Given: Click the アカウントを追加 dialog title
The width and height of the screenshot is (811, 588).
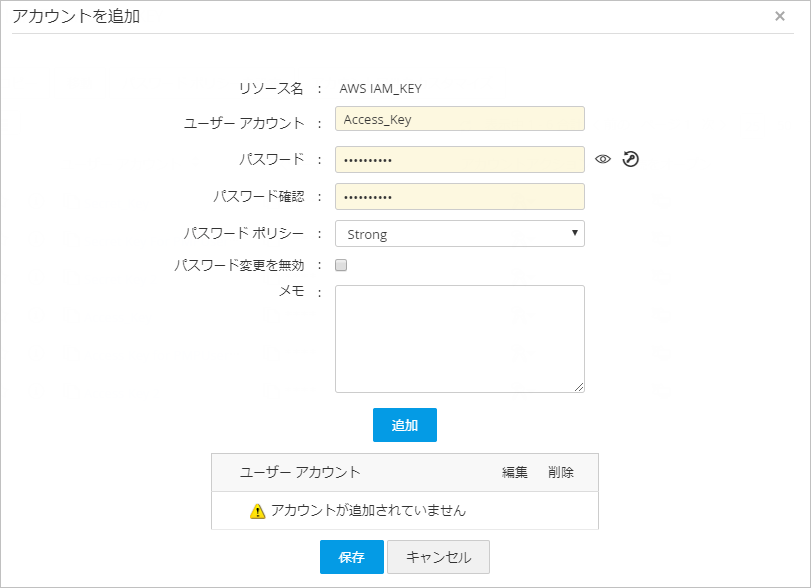Looking at the screenshot, I should coord(76,16).
